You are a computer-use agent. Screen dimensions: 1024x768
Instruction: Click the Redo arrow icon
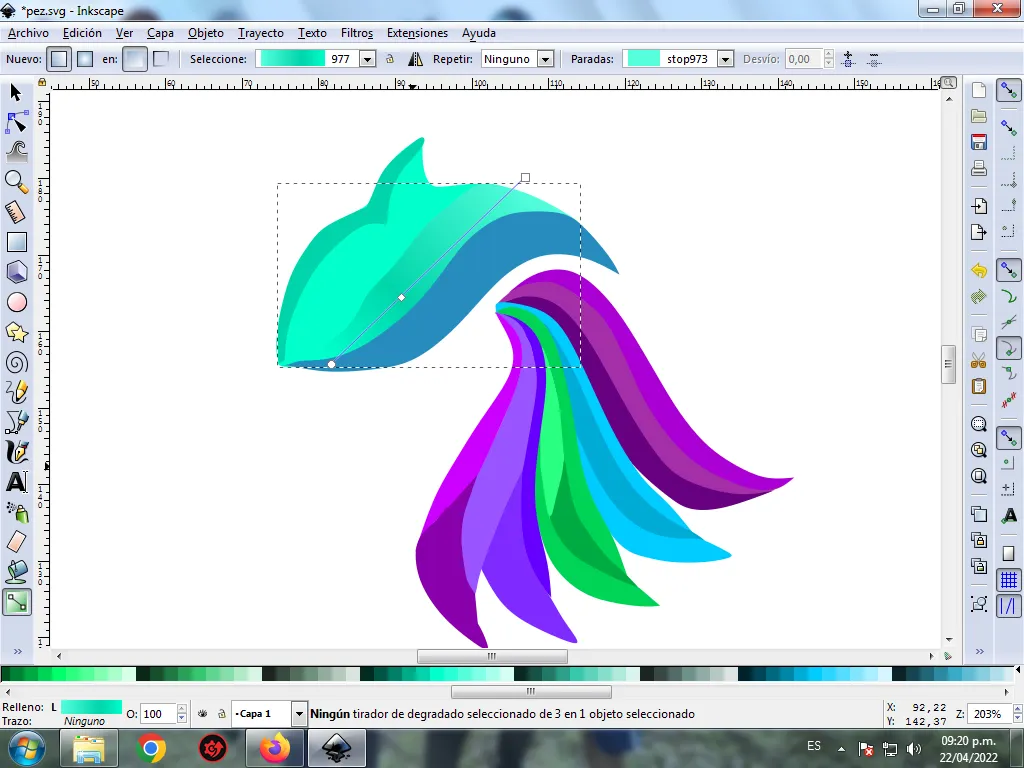(978, 297)
